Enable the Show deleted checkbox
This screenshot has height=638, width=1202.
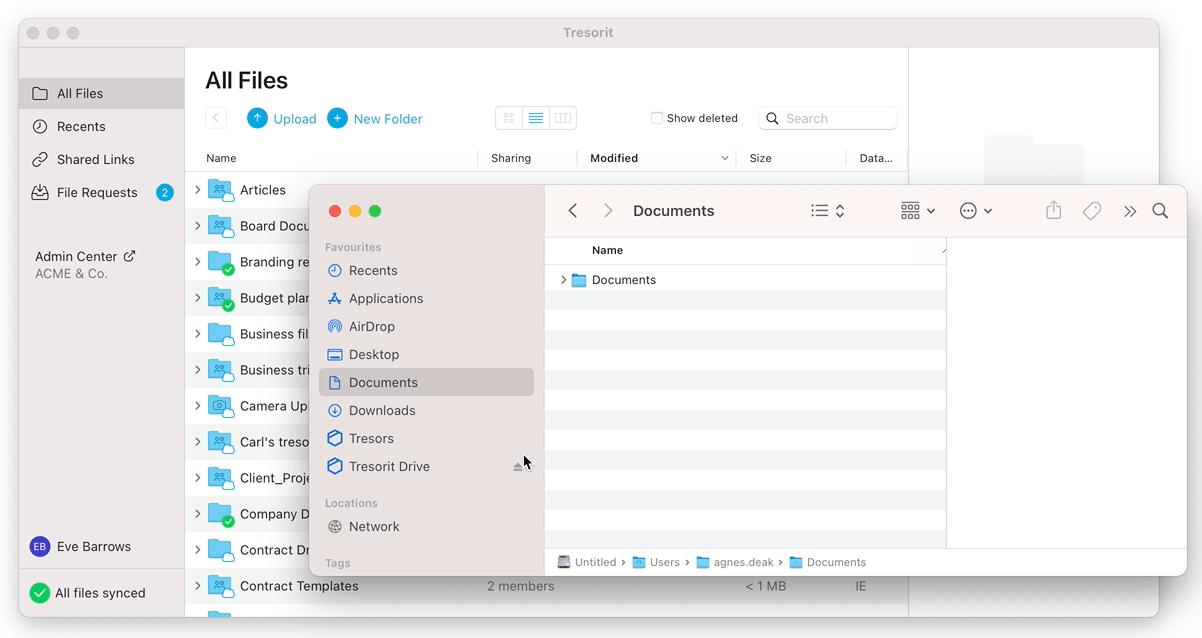click(x=657, y=118)
